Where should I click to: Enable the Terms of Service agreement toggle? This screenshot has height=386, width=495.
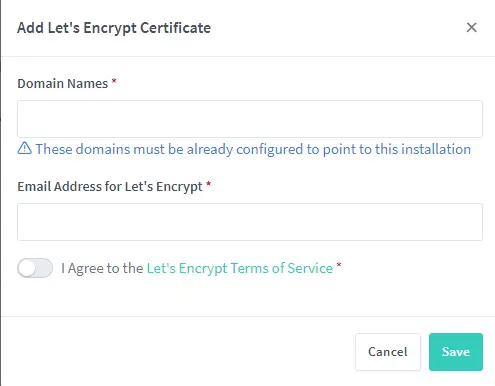coord(35,268)
